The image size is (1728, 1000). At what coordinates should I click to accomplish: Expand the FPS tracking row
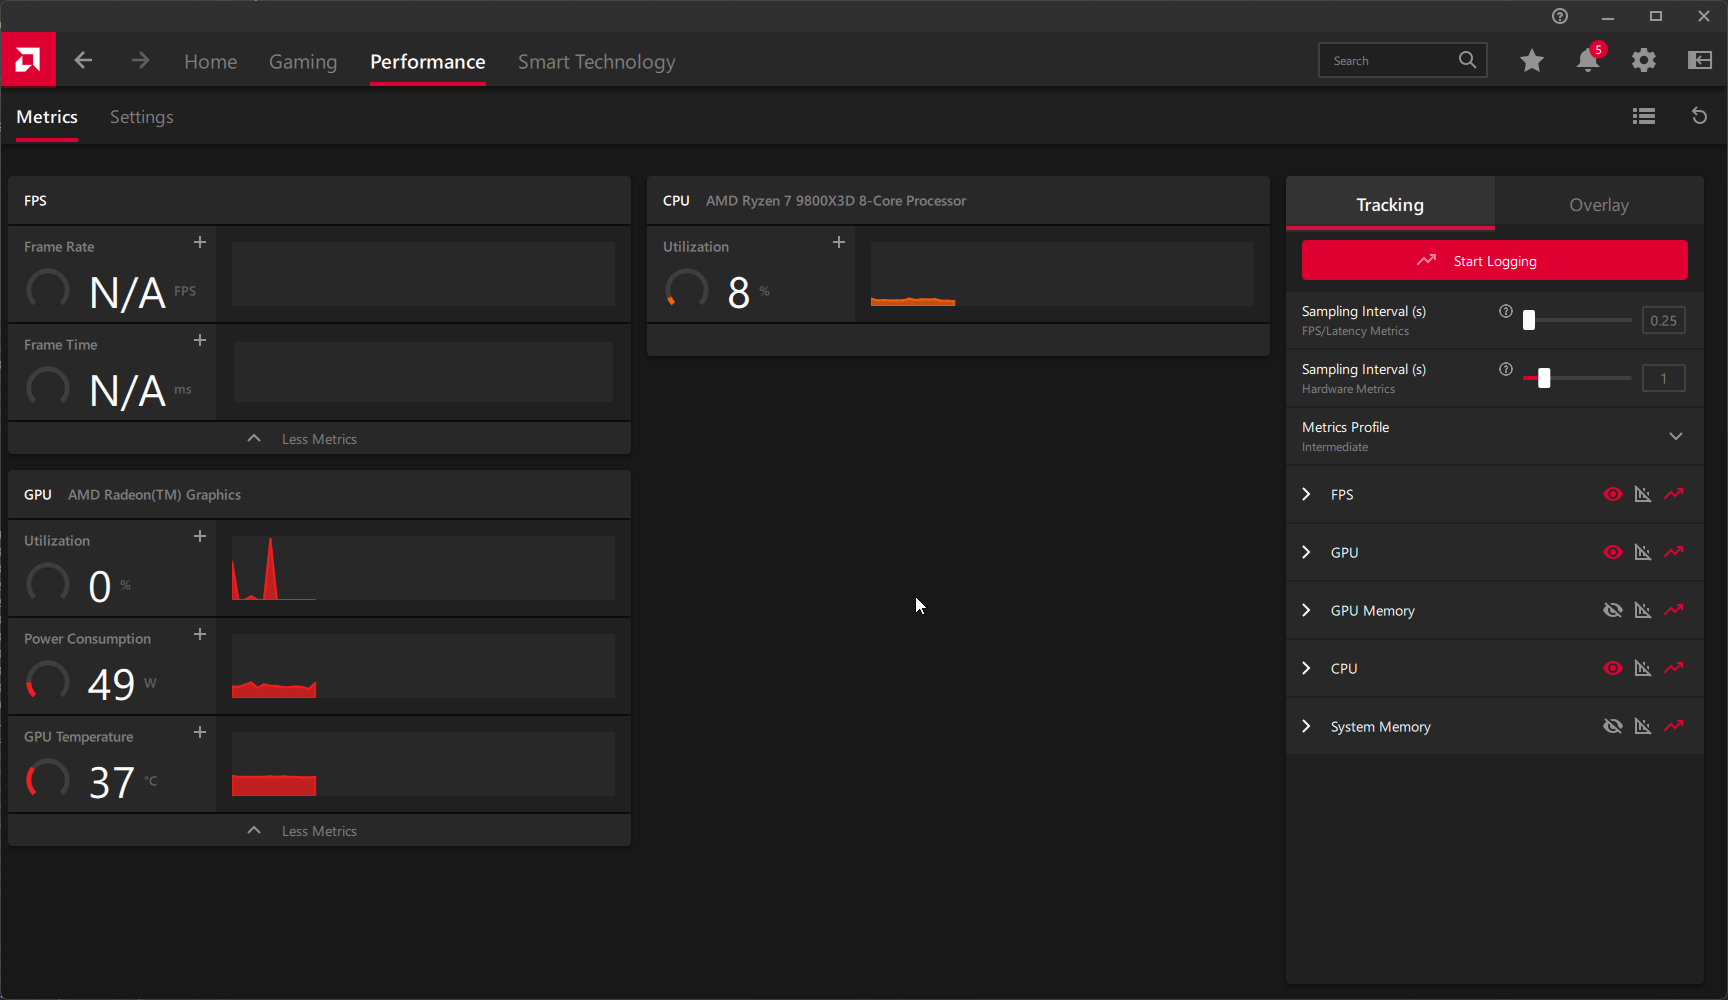coord(1306,494)
